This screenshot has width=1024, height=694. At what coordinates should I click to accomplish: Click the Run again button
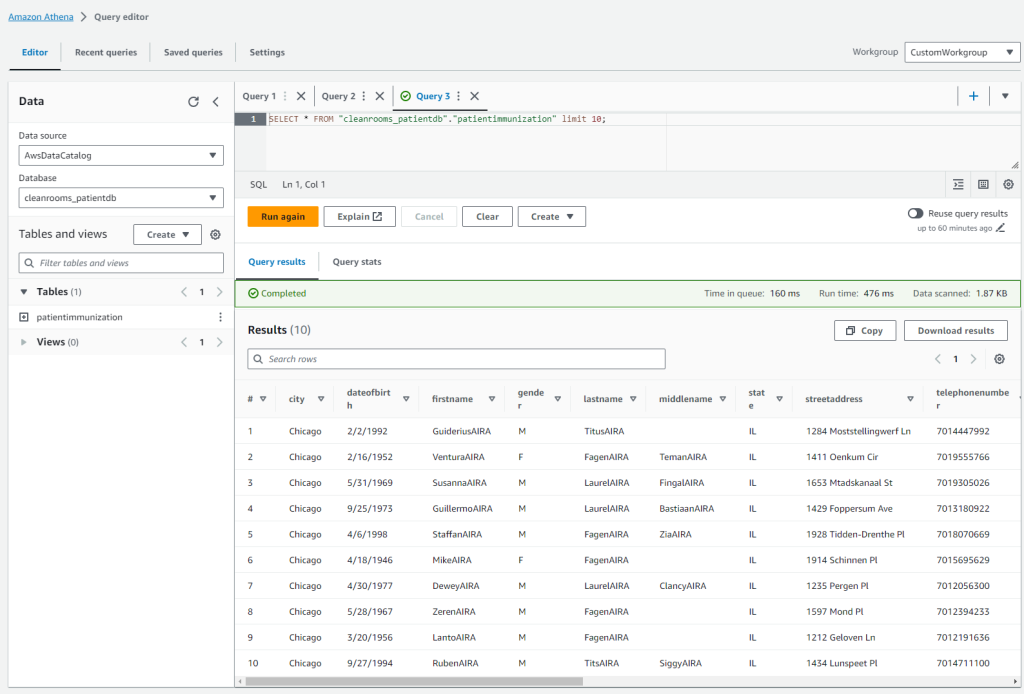click(283, 217)
